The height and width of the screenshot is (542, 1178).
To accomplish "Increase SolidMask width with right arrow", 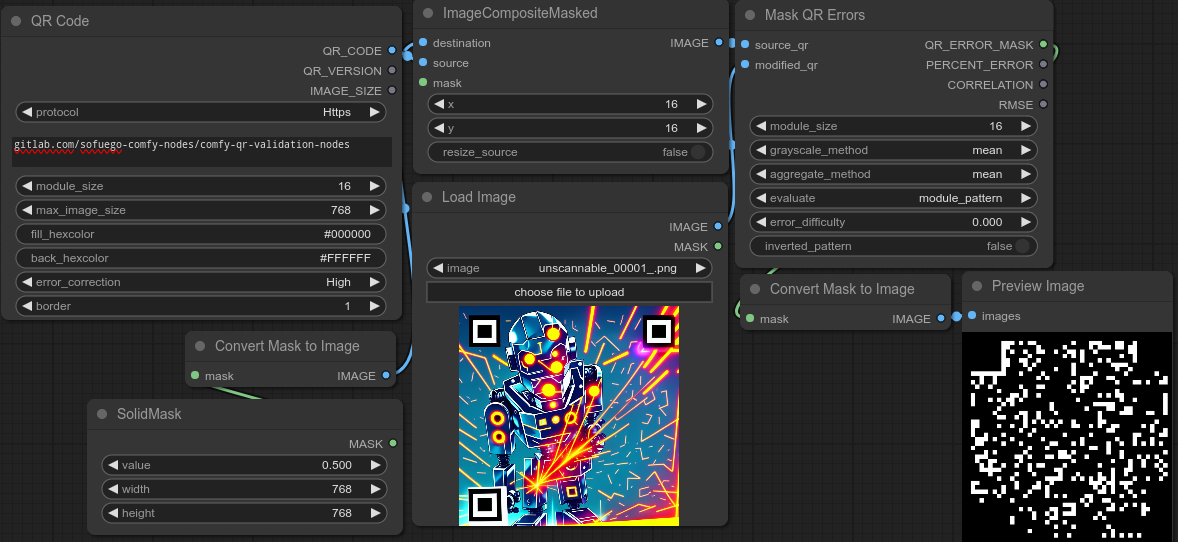I will coord(375,489).
